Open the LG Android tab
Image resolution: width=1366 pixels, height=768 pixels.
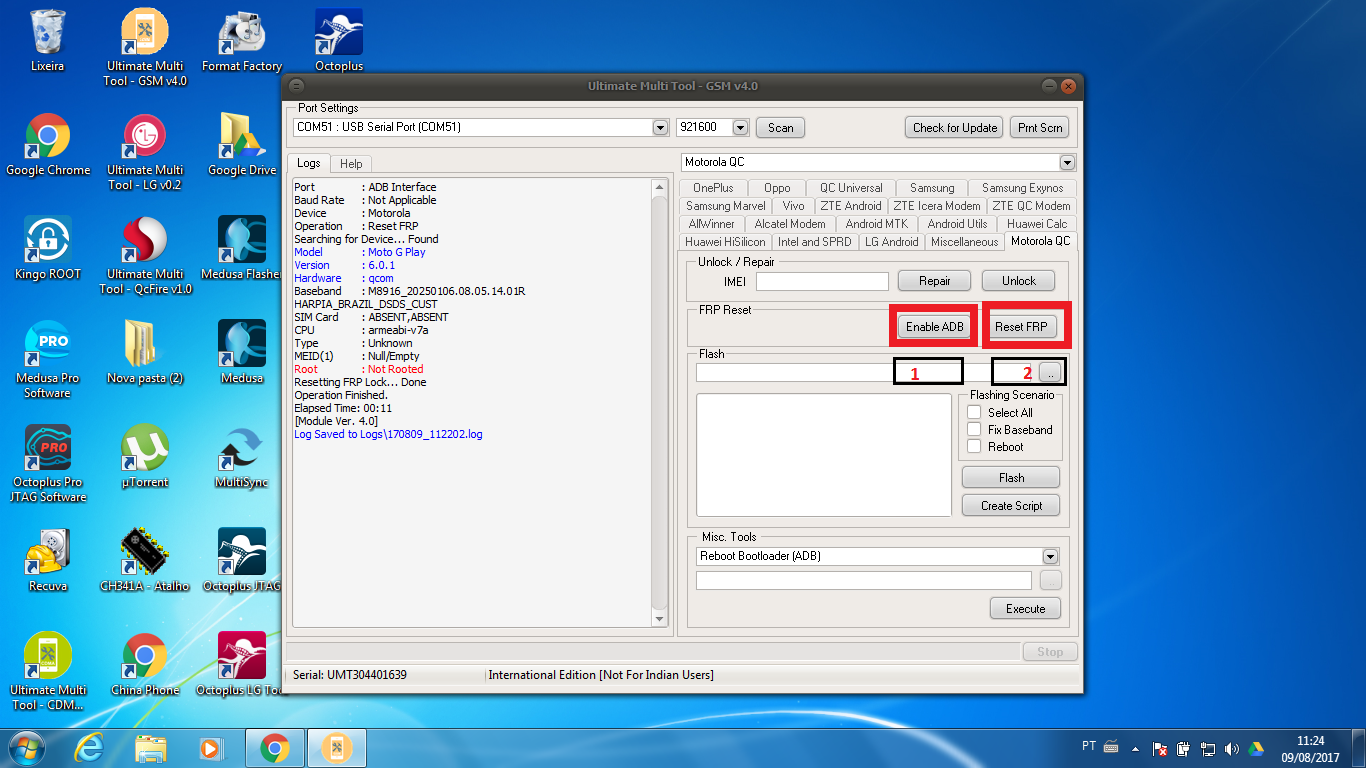[x=891, y=242]
